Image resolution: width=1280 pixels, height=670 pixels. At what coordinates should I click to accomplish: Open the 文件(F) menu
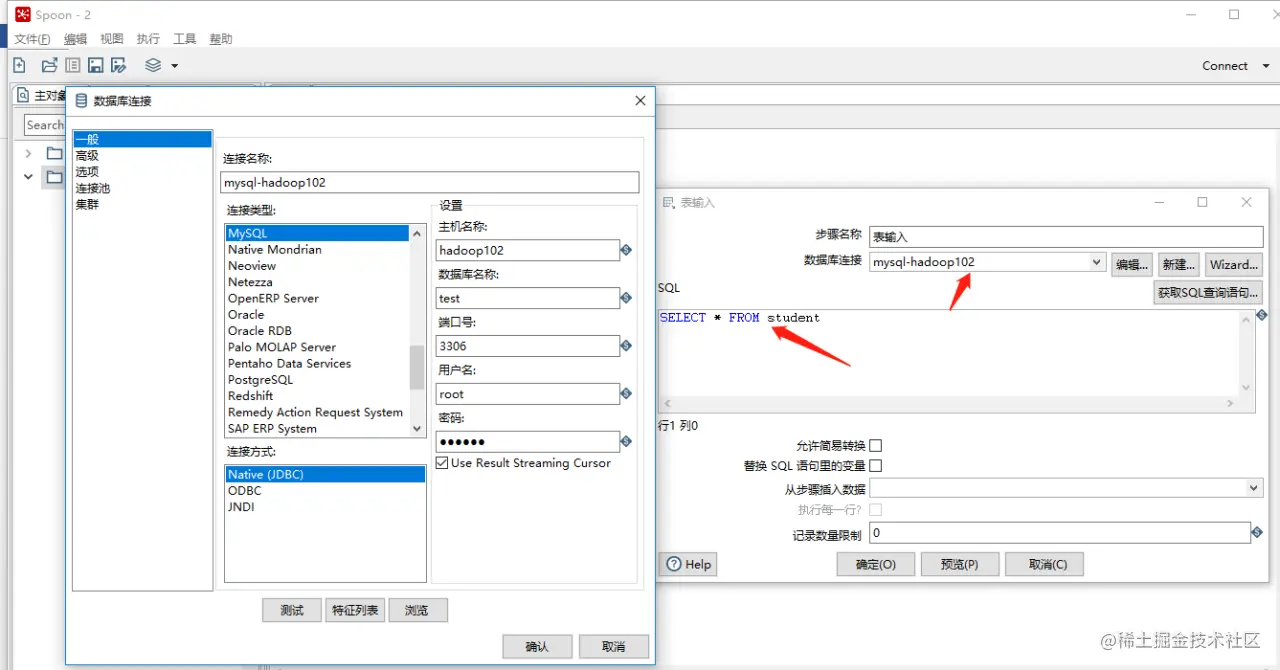coord(32,39)
